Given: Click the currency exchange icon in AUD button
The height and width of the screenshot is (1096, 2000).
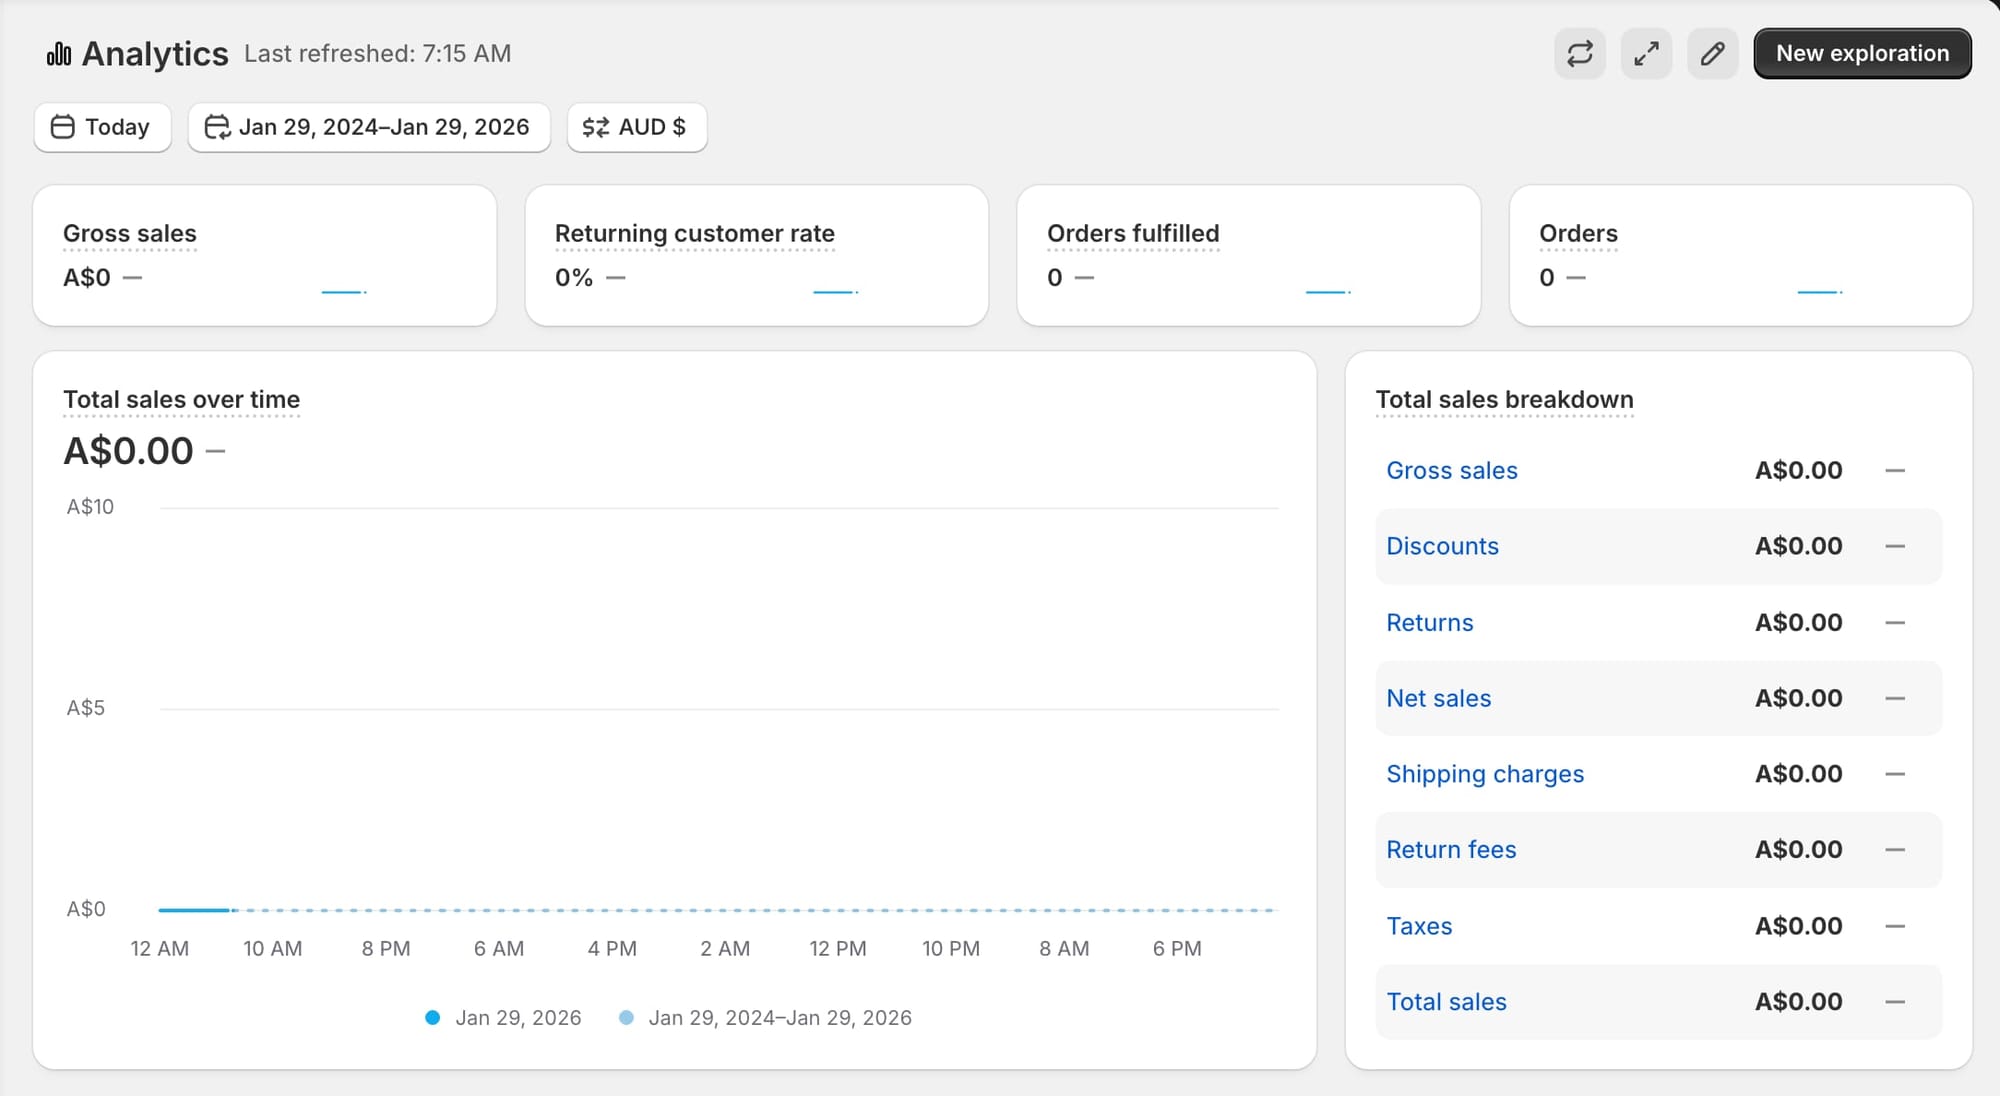Looking at the screenshot, I should pyautogui.click(x=595, y=127).
